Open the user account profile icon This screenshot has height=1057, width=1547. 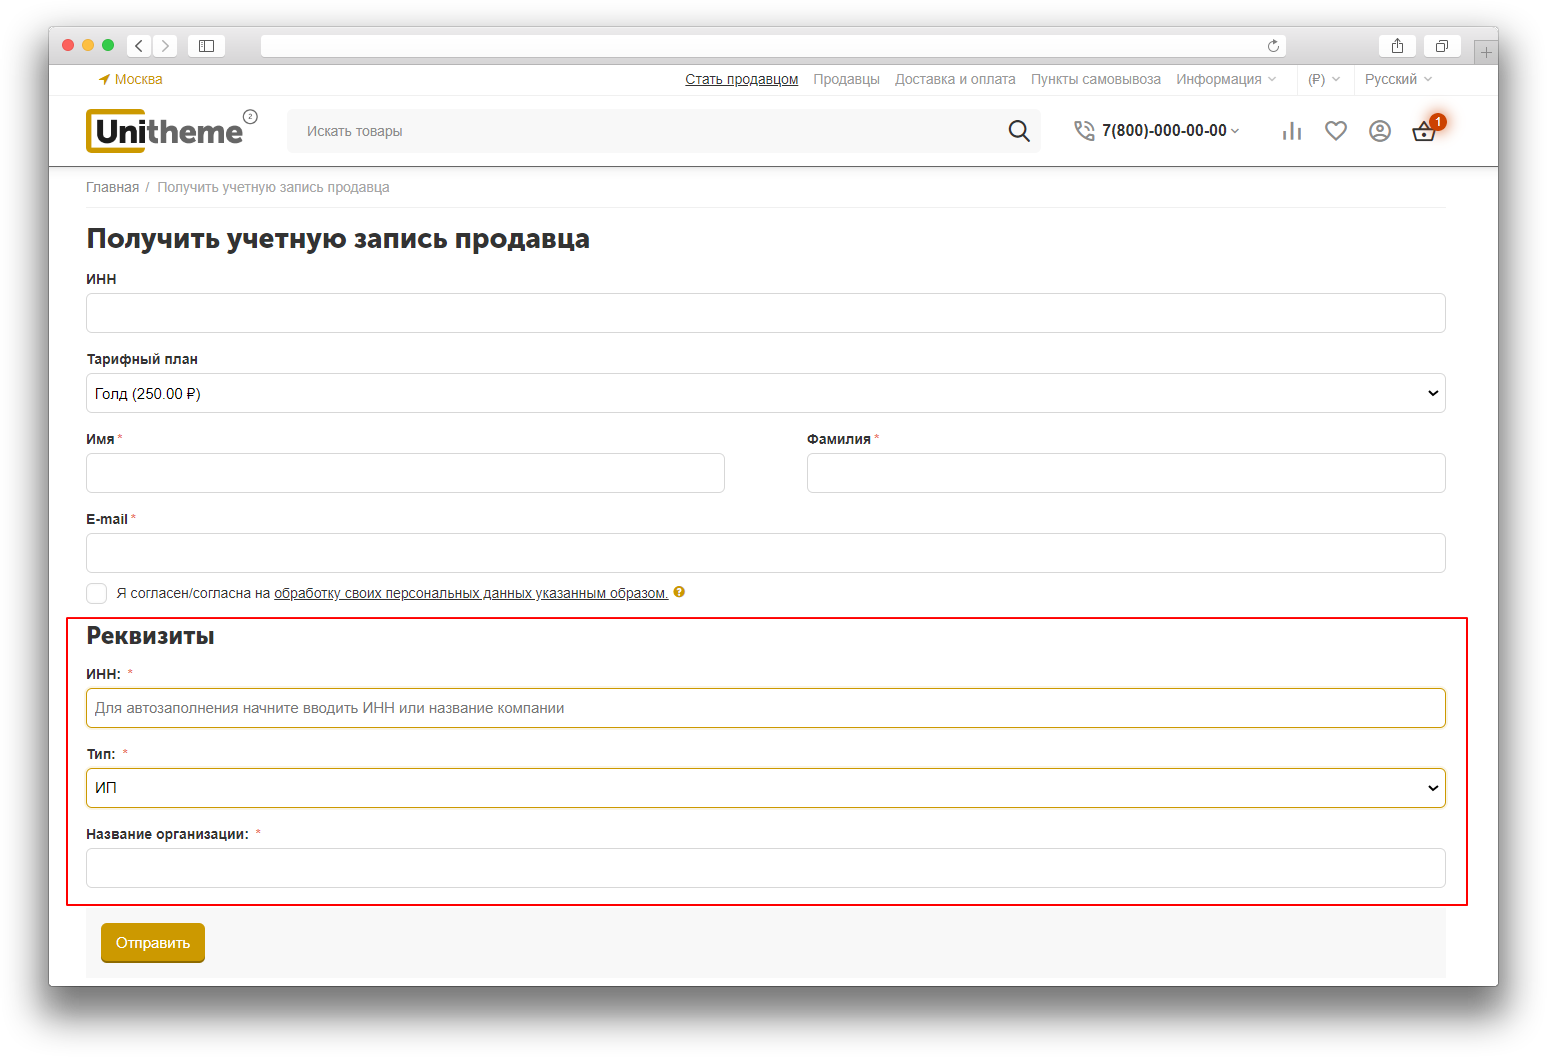pyautogui.click(x=1379, y=131)
